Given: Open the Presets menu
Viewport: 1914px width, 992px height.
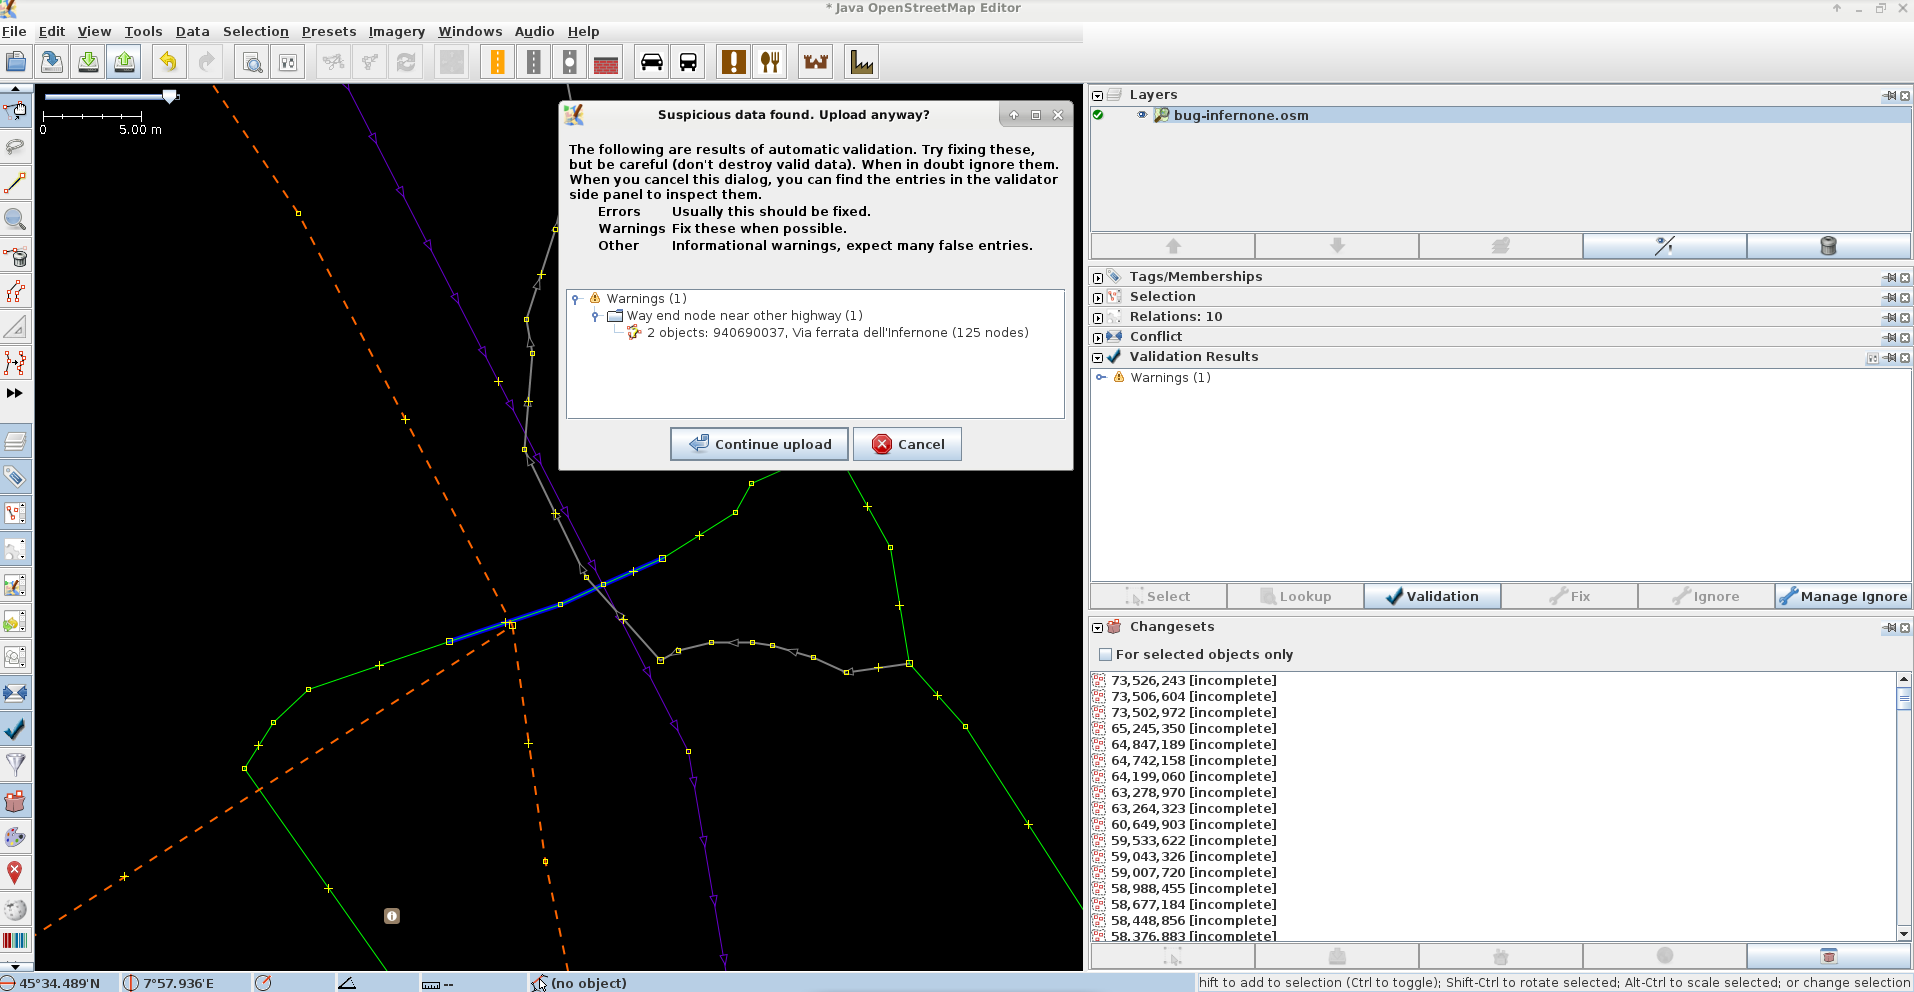Looking at the screenshot, I should tap(329, 31).
